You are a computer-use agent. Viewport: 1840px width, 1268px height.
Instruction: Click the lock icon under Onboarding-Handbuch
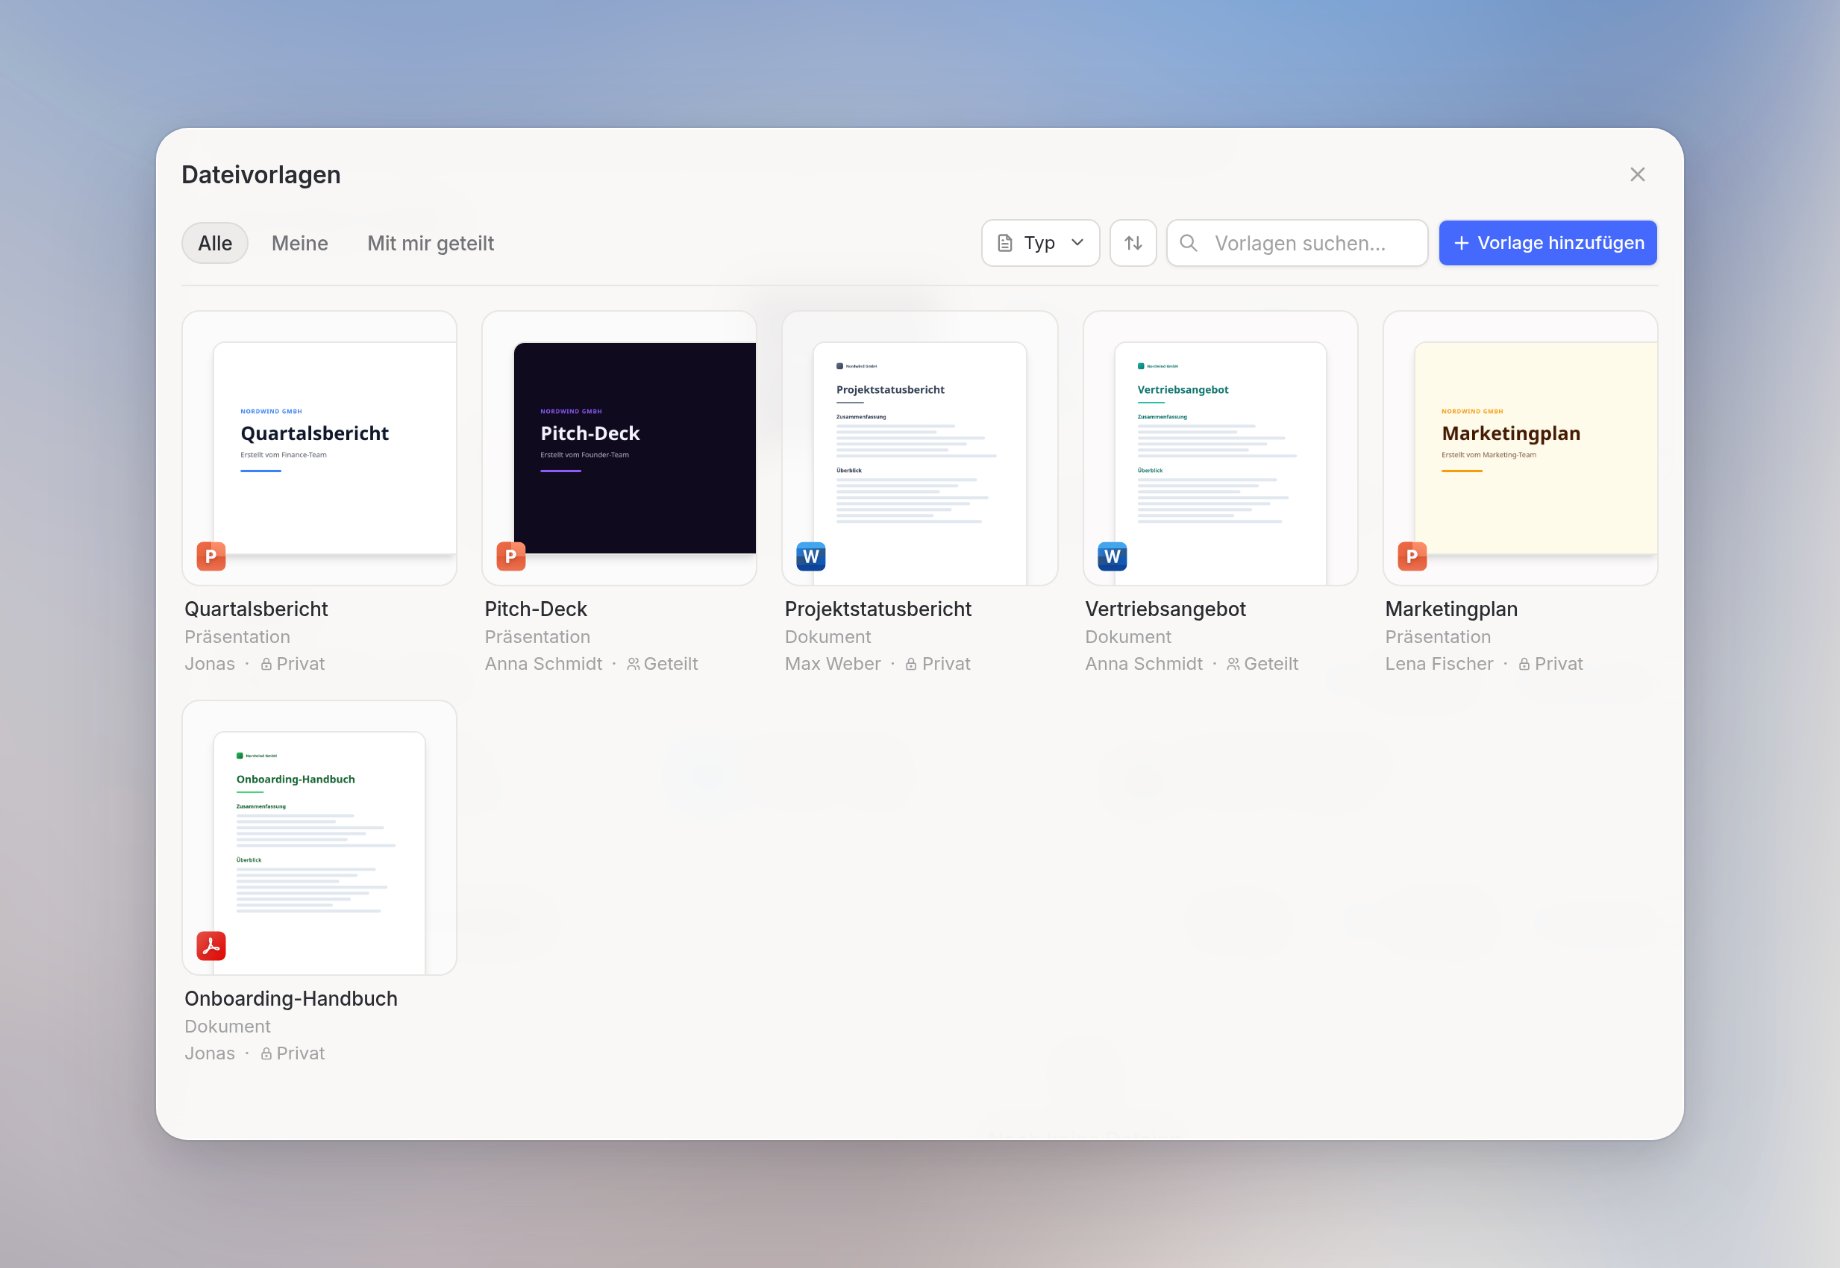[266, 1054]
